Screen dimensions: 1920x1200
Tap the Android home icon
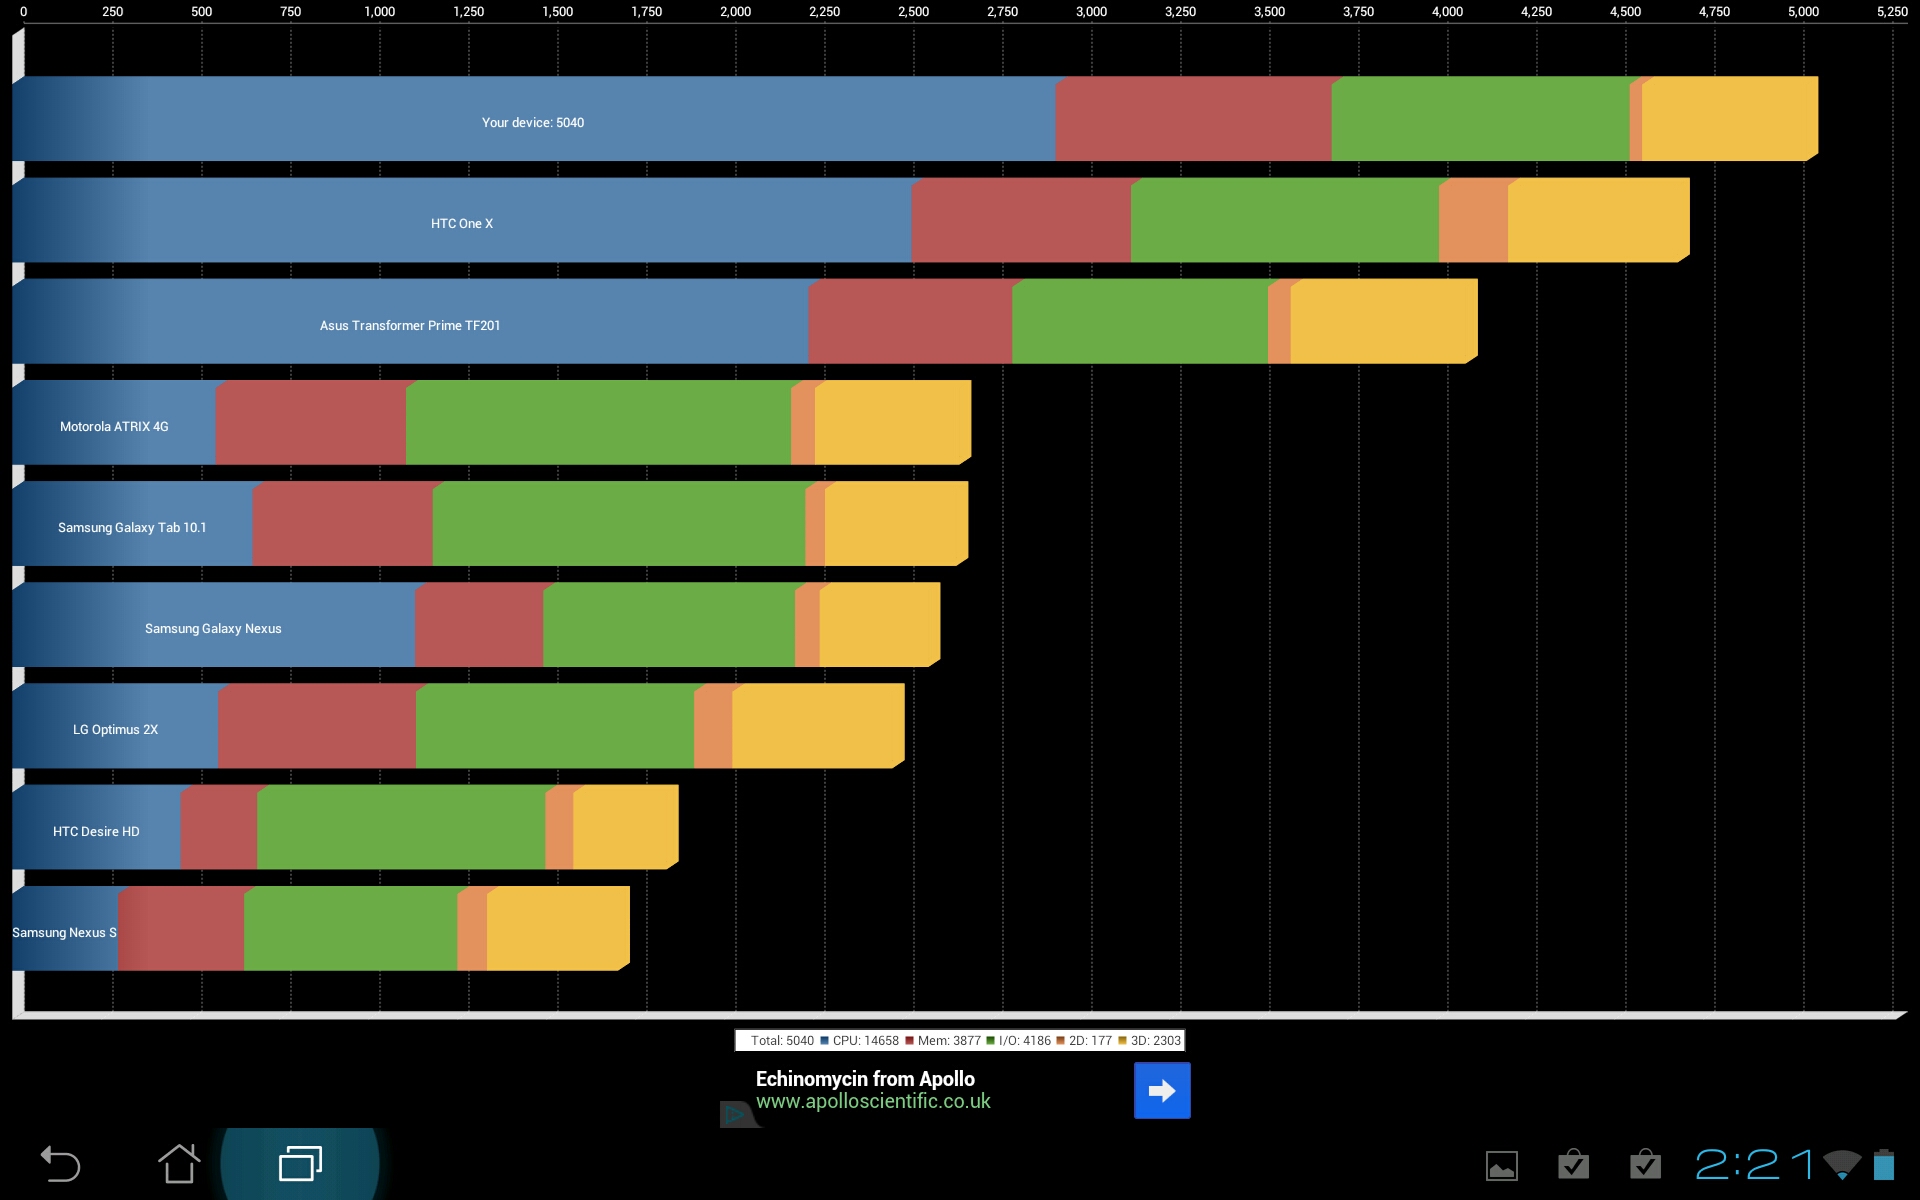[x=179, y=1164]
